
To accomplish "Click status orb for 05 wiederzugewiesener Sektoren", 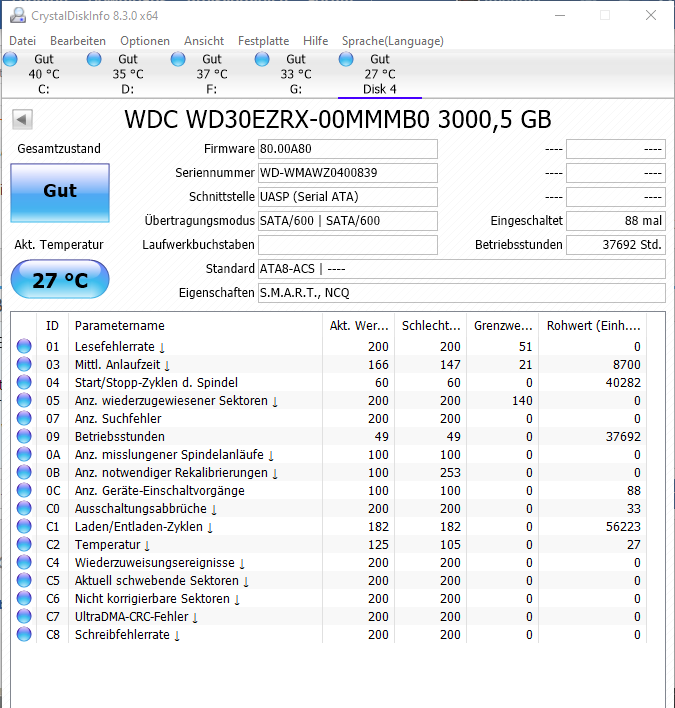I will (x=24, y=401).
